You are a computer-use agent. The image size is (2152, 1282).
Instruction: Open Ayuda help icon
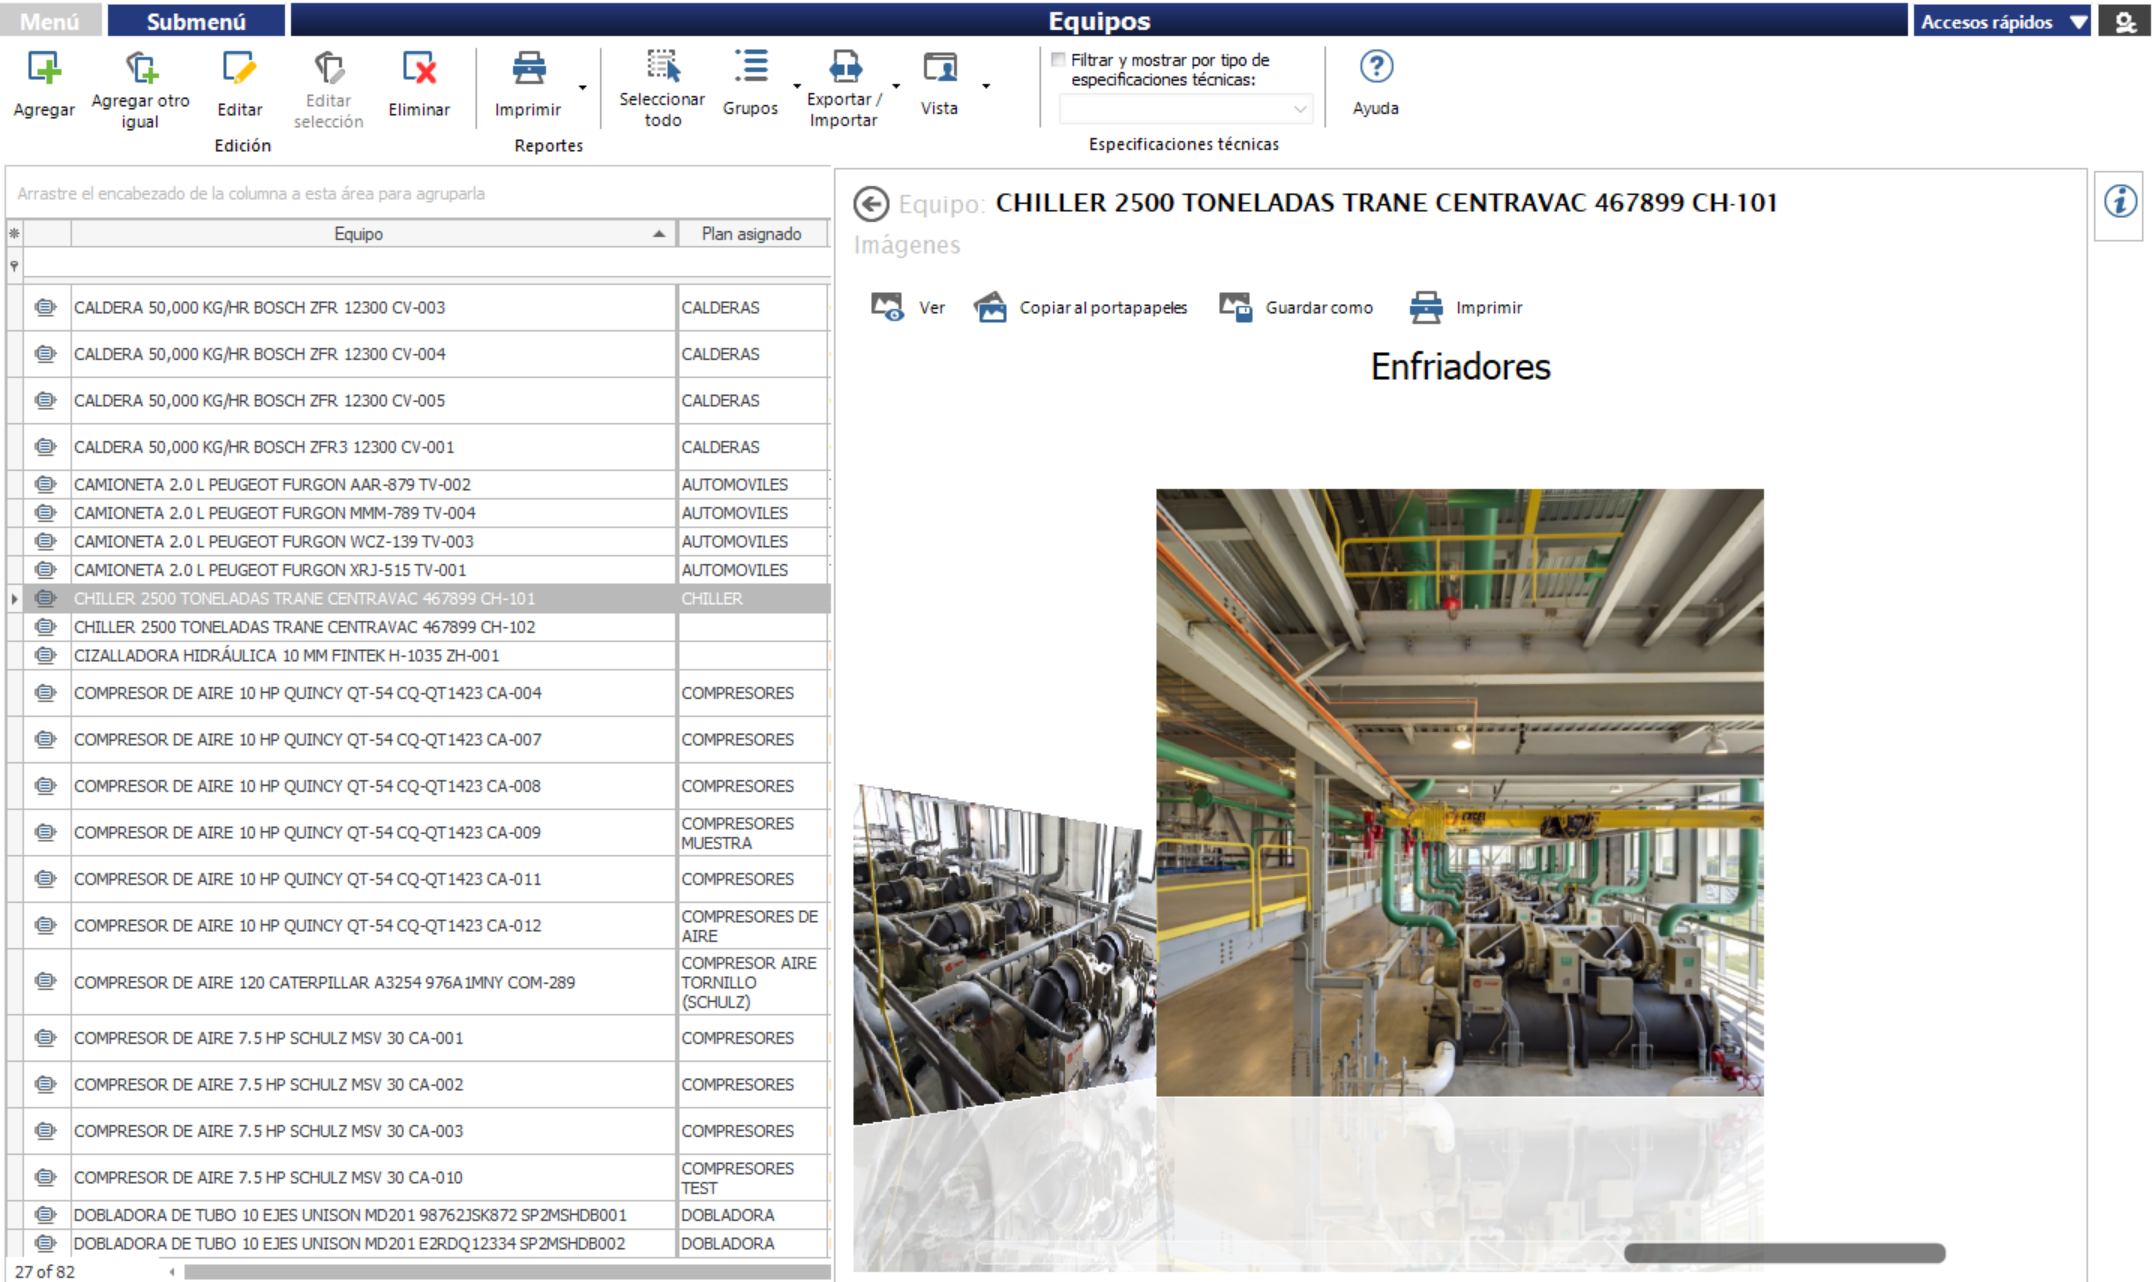tap(1376, 66)
